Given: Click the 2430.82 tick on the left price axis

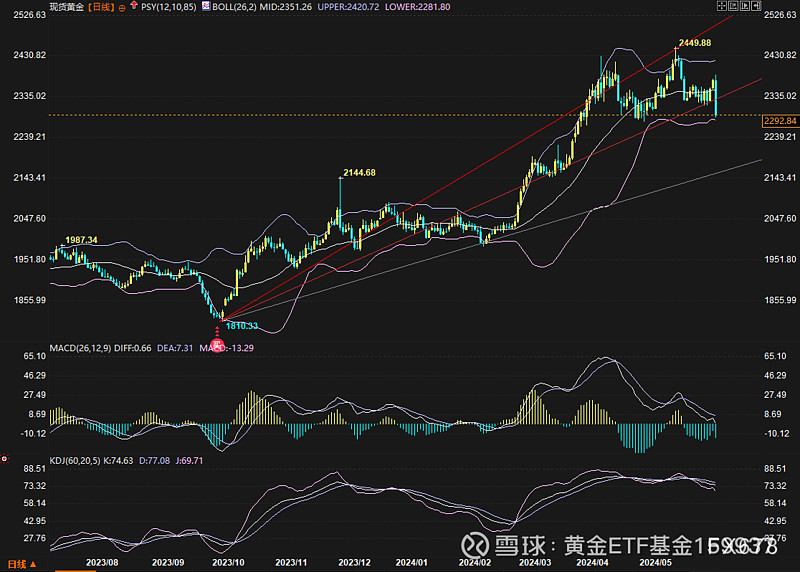Looking at the screenshot, I should (x=30, y=55).
